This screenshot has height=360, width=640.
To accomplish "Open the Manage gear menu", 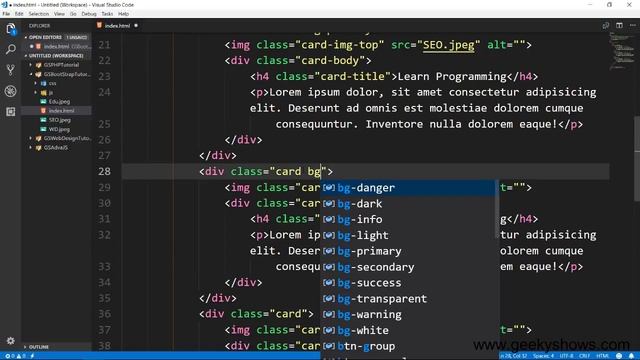I will tap(11, 340).
